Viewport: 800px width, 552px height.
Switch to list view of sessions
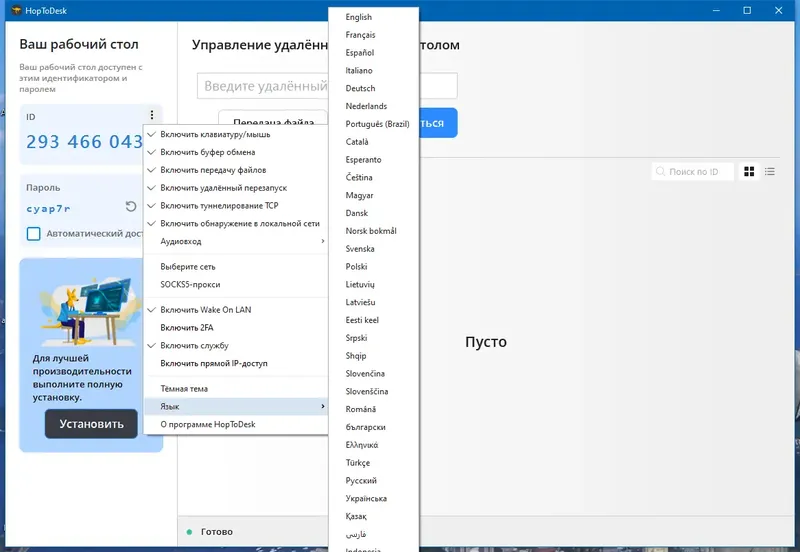(x=769, y=171)
